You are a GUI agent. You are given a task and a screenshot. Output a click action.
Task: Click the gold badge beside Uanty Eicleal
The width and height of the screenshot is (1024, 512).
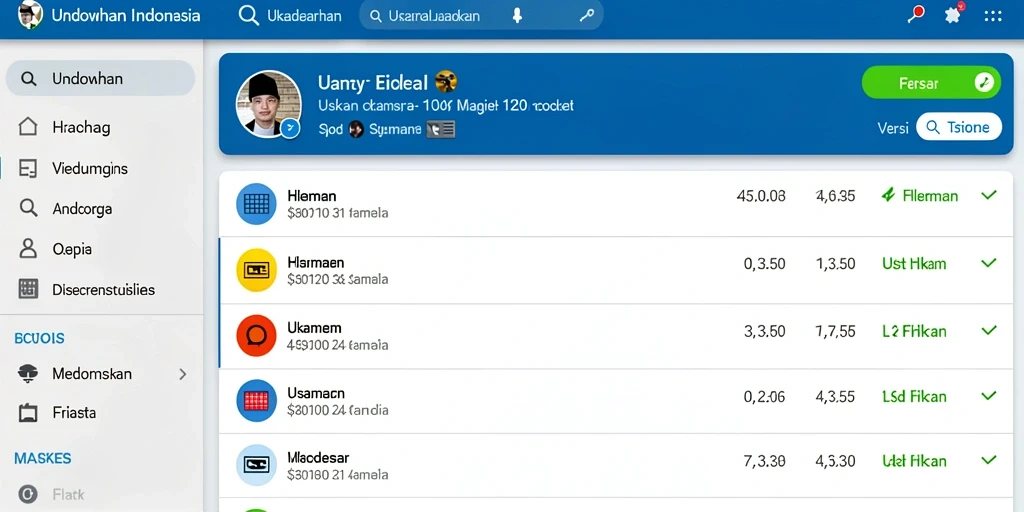(445, 82)
